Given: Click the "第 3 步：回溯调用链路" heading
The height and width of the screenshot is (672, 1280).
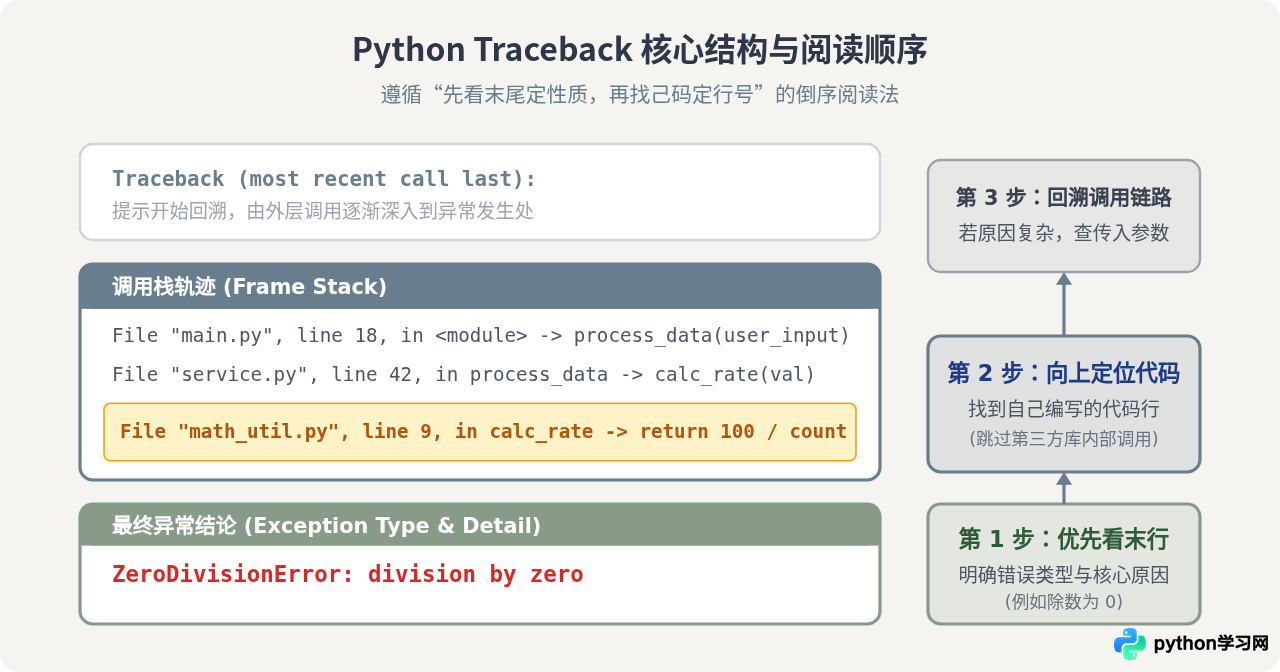Looking at the screenshot, I should pyautogui.click(x=1064, y=198).
